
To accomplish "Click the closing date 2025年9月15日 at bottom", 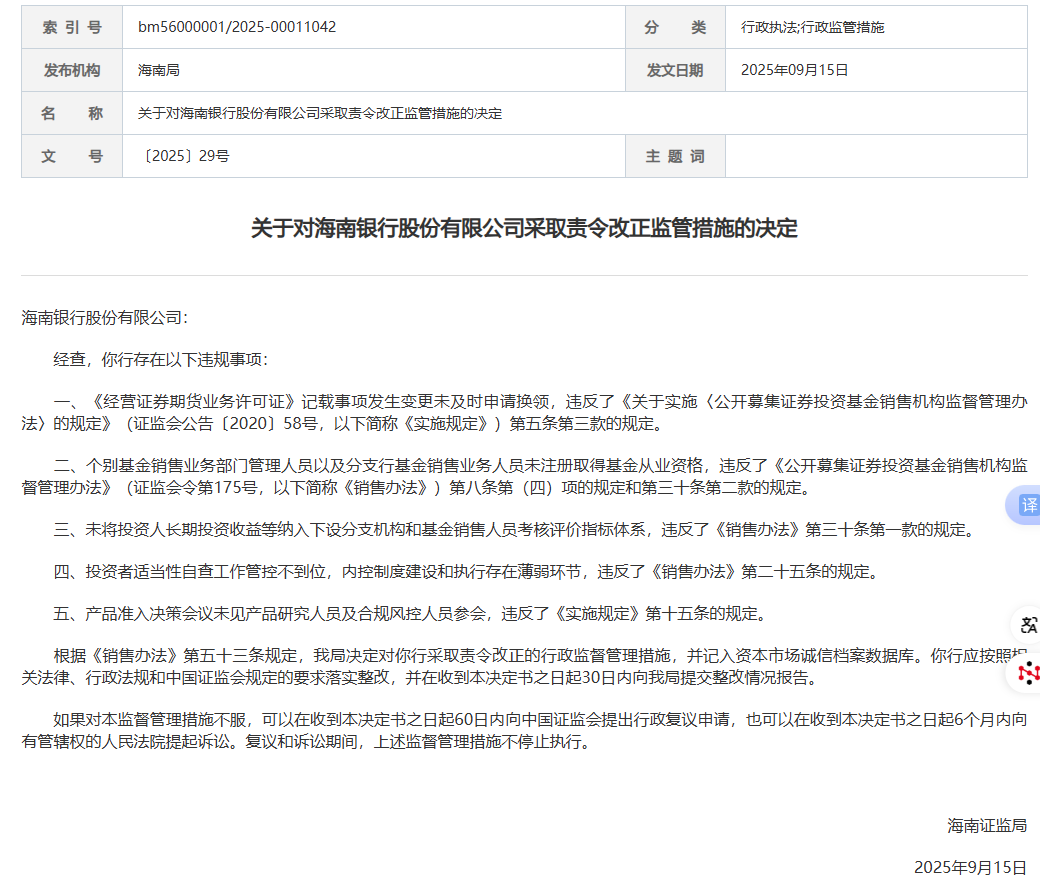I will pos(970,866).
